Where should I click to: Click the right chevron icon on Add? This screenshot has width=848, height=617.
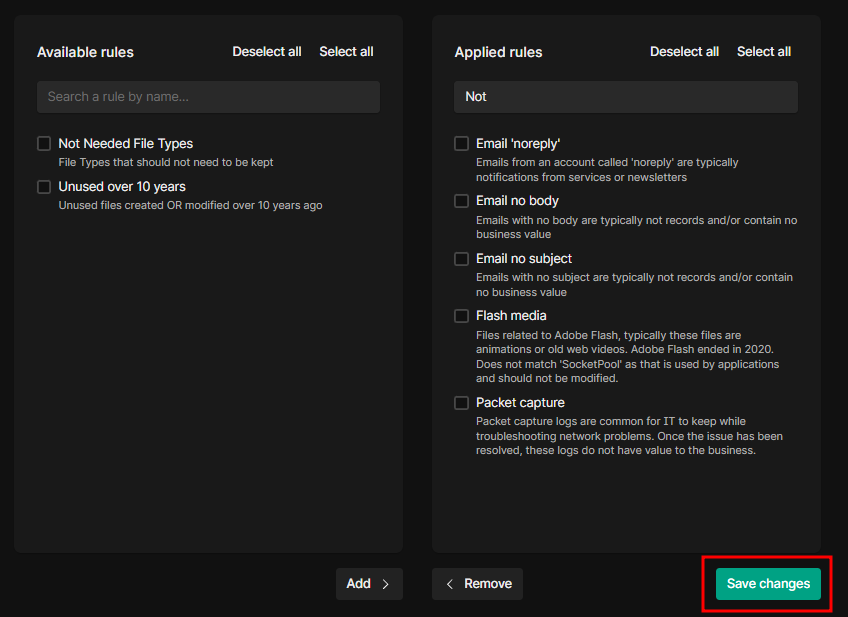[x=386, y=584]
